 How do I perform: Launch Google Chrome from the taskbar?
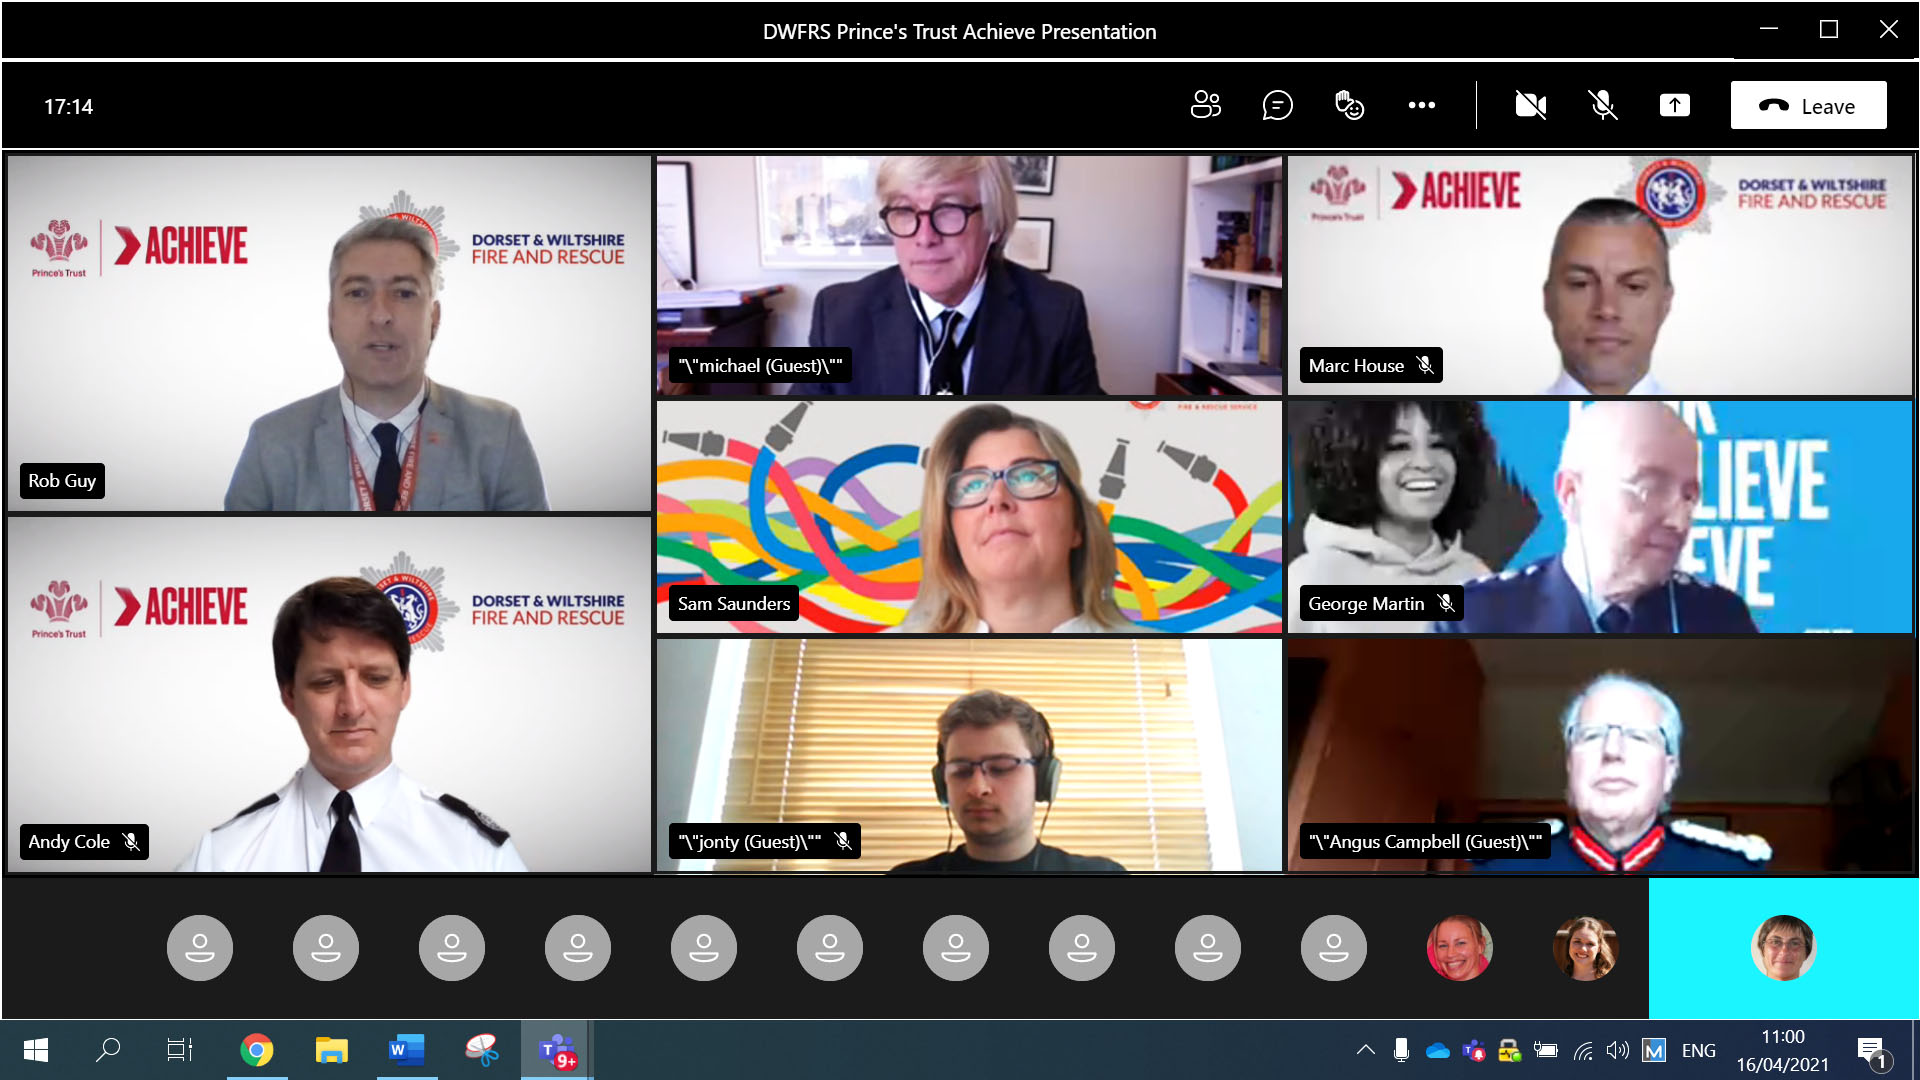point(256,1050)
